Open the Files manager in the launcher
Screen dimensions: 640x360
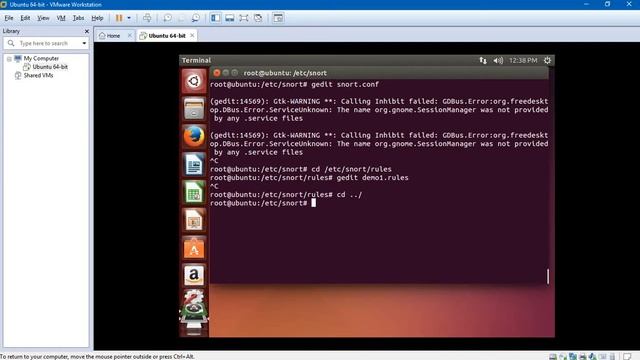194,109
